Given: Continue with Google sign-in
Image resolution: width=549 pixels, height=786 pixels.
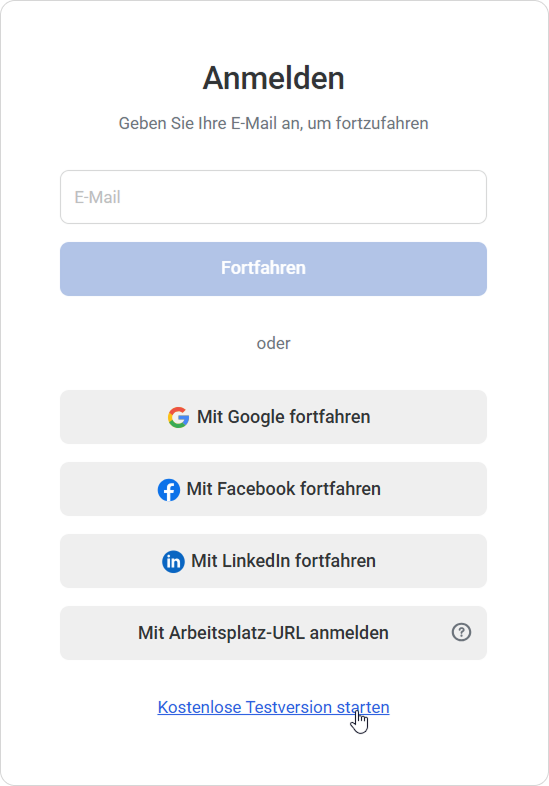Looking at the screenshot, I should (x=273, y=417).
